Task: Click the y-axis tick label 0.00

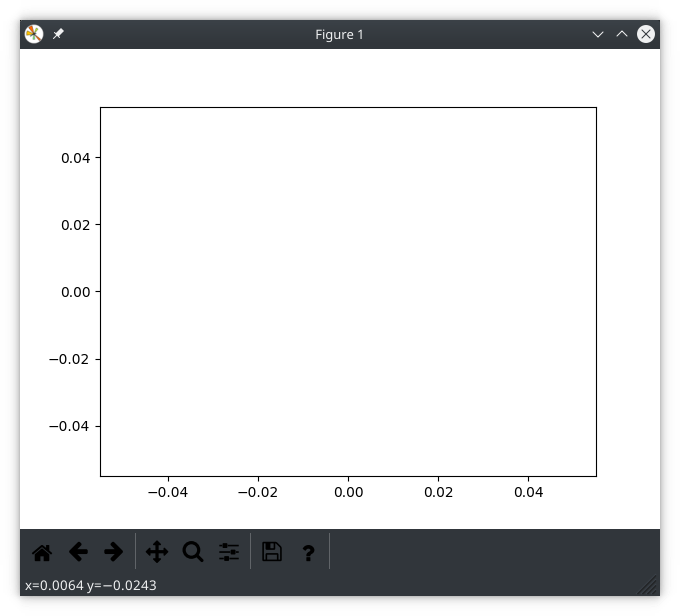Action: 75,292
